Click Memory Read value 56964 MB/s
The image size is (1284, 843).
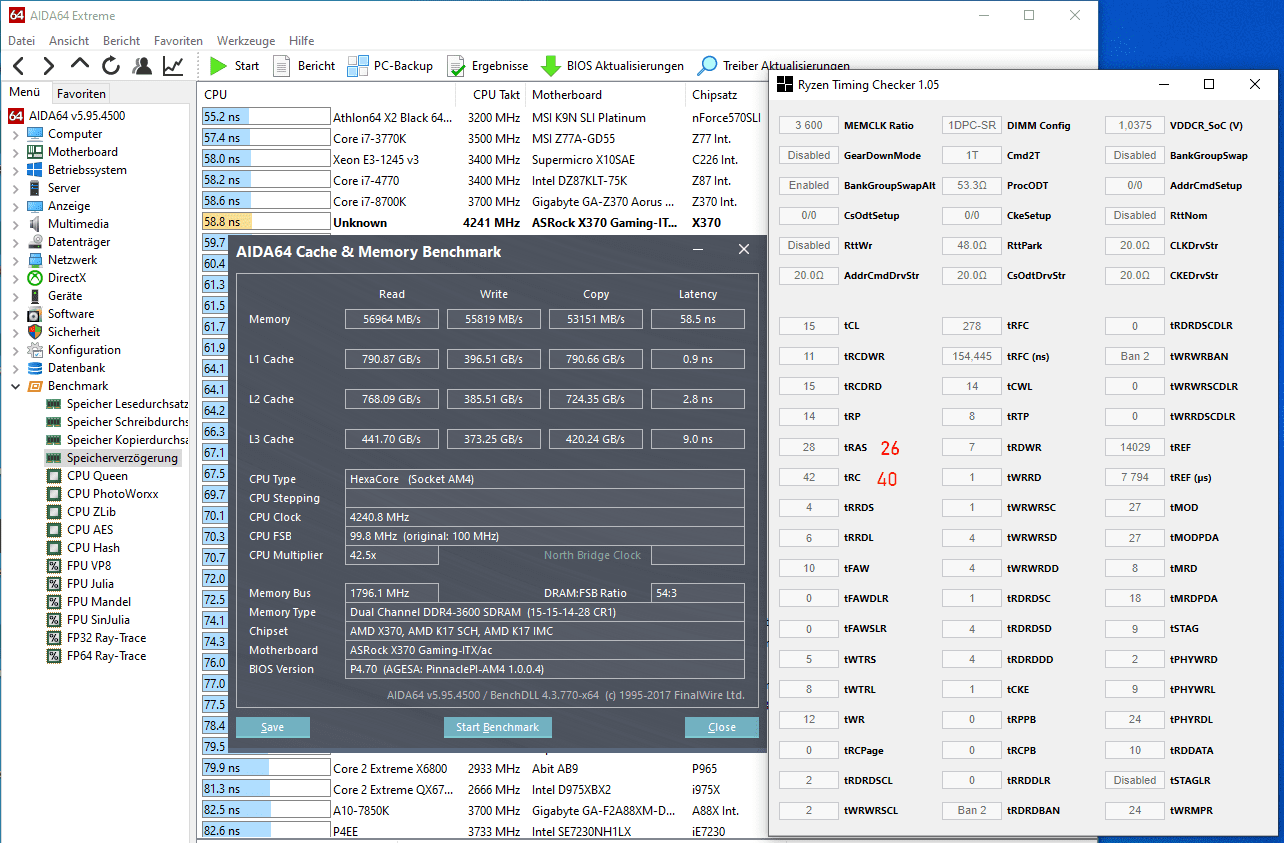coord(391,319)
